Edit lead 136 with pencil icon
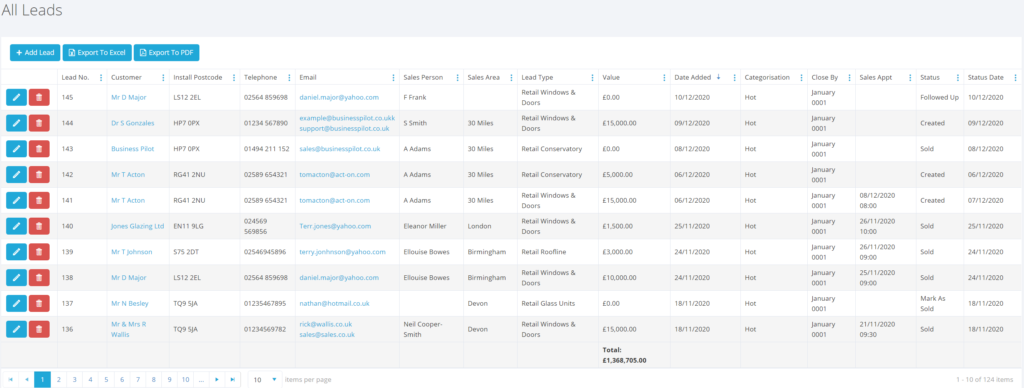This screenshot has height=388, width=1024. (x=16, y=329)
